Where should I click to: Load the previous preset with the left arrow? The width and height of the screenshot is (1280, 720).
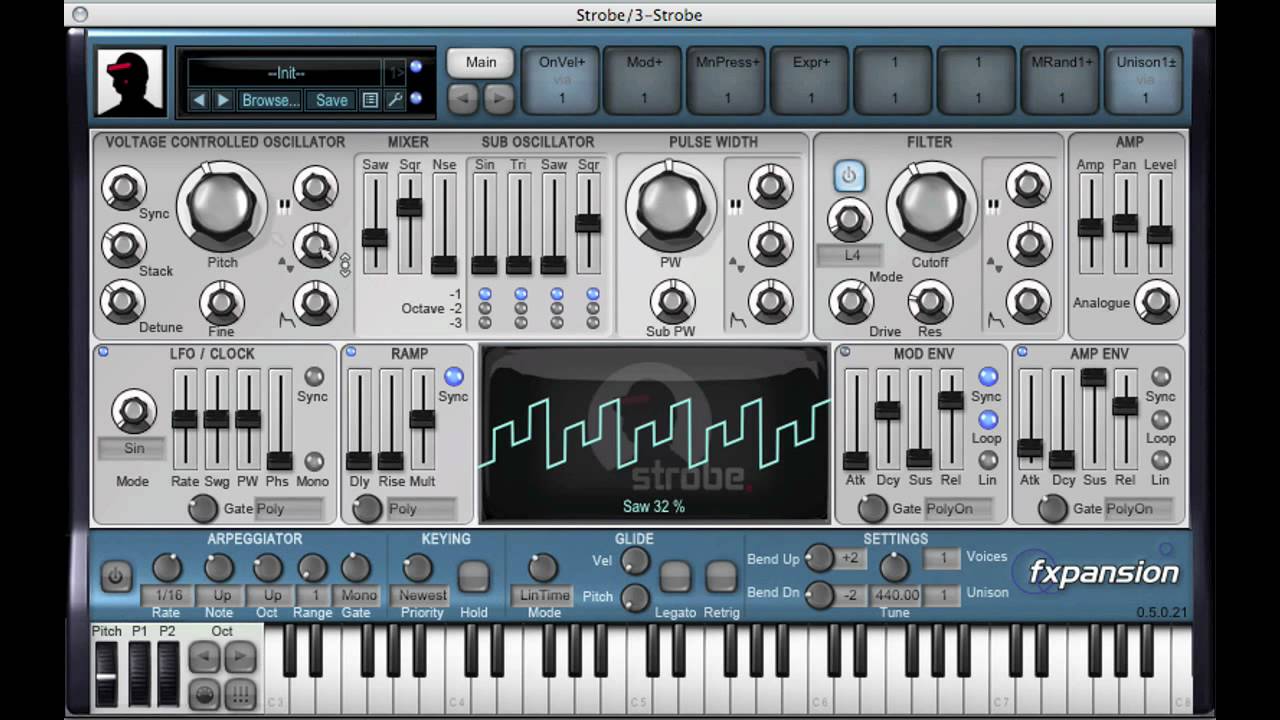click(199, 100)
